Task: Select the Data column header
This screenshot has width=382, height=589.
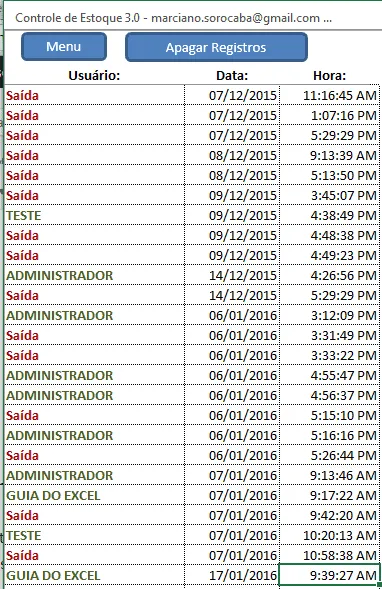Action: tap(232, 76)
